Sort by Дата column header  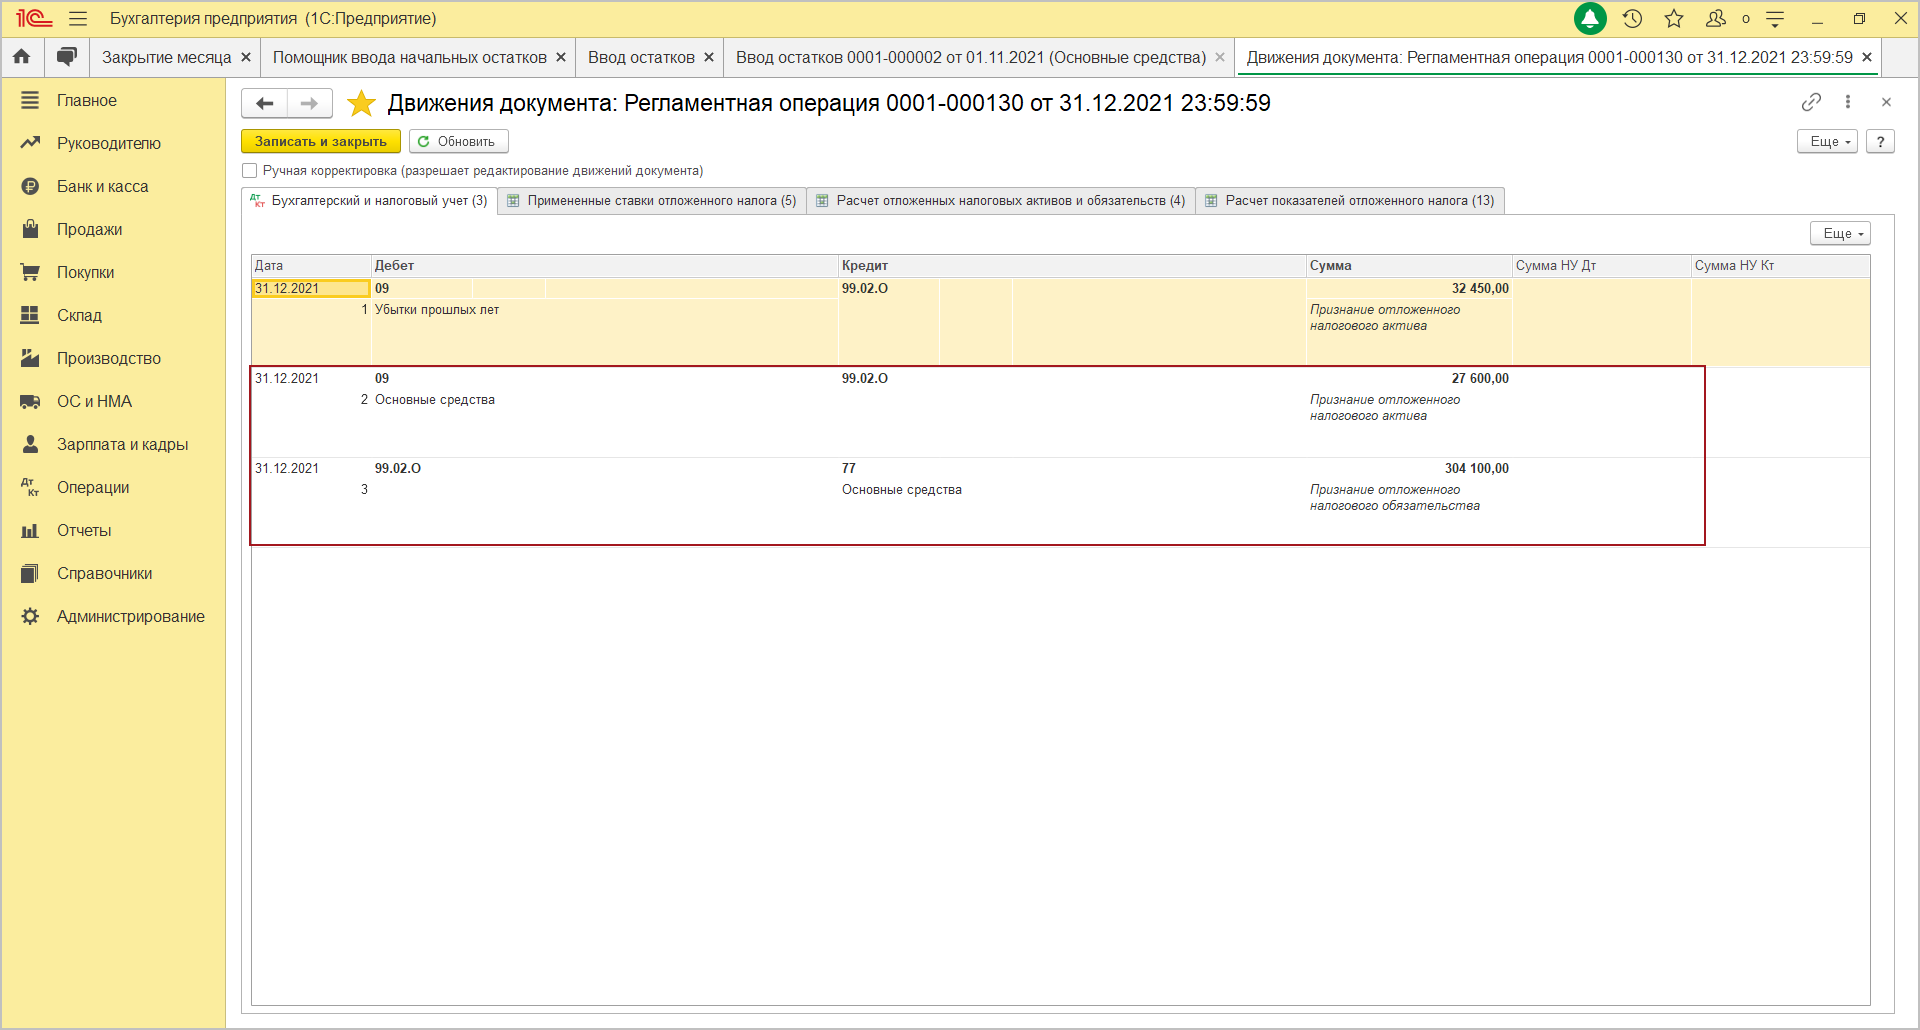[x=311, y=266]
